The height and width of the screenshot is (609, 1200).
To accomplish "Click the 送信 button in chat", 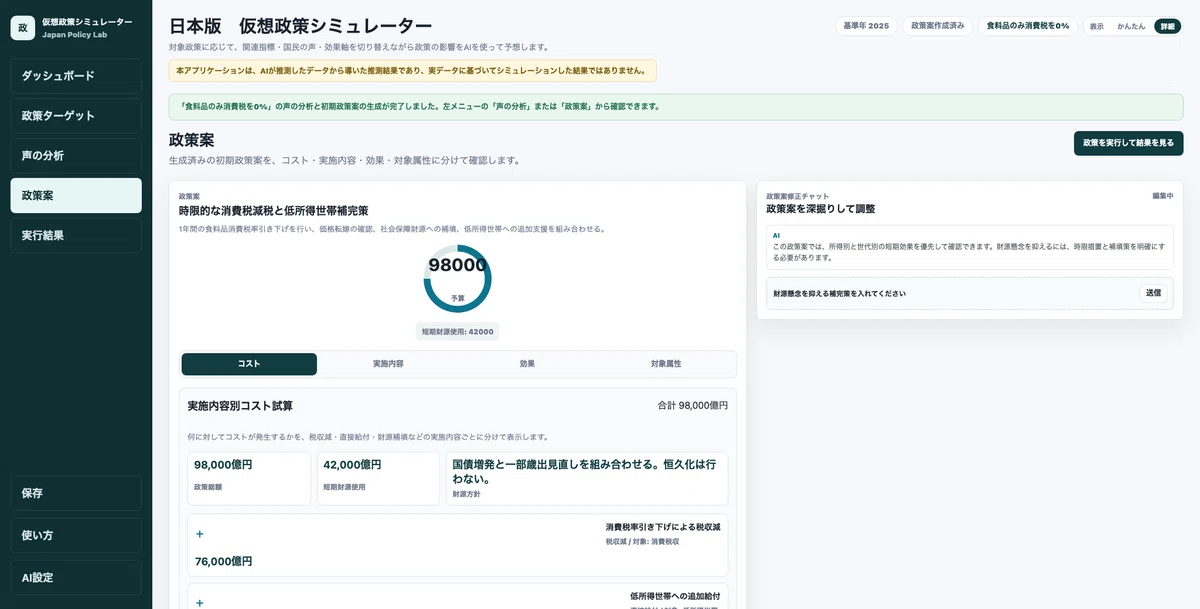I will pos(1153,293).
